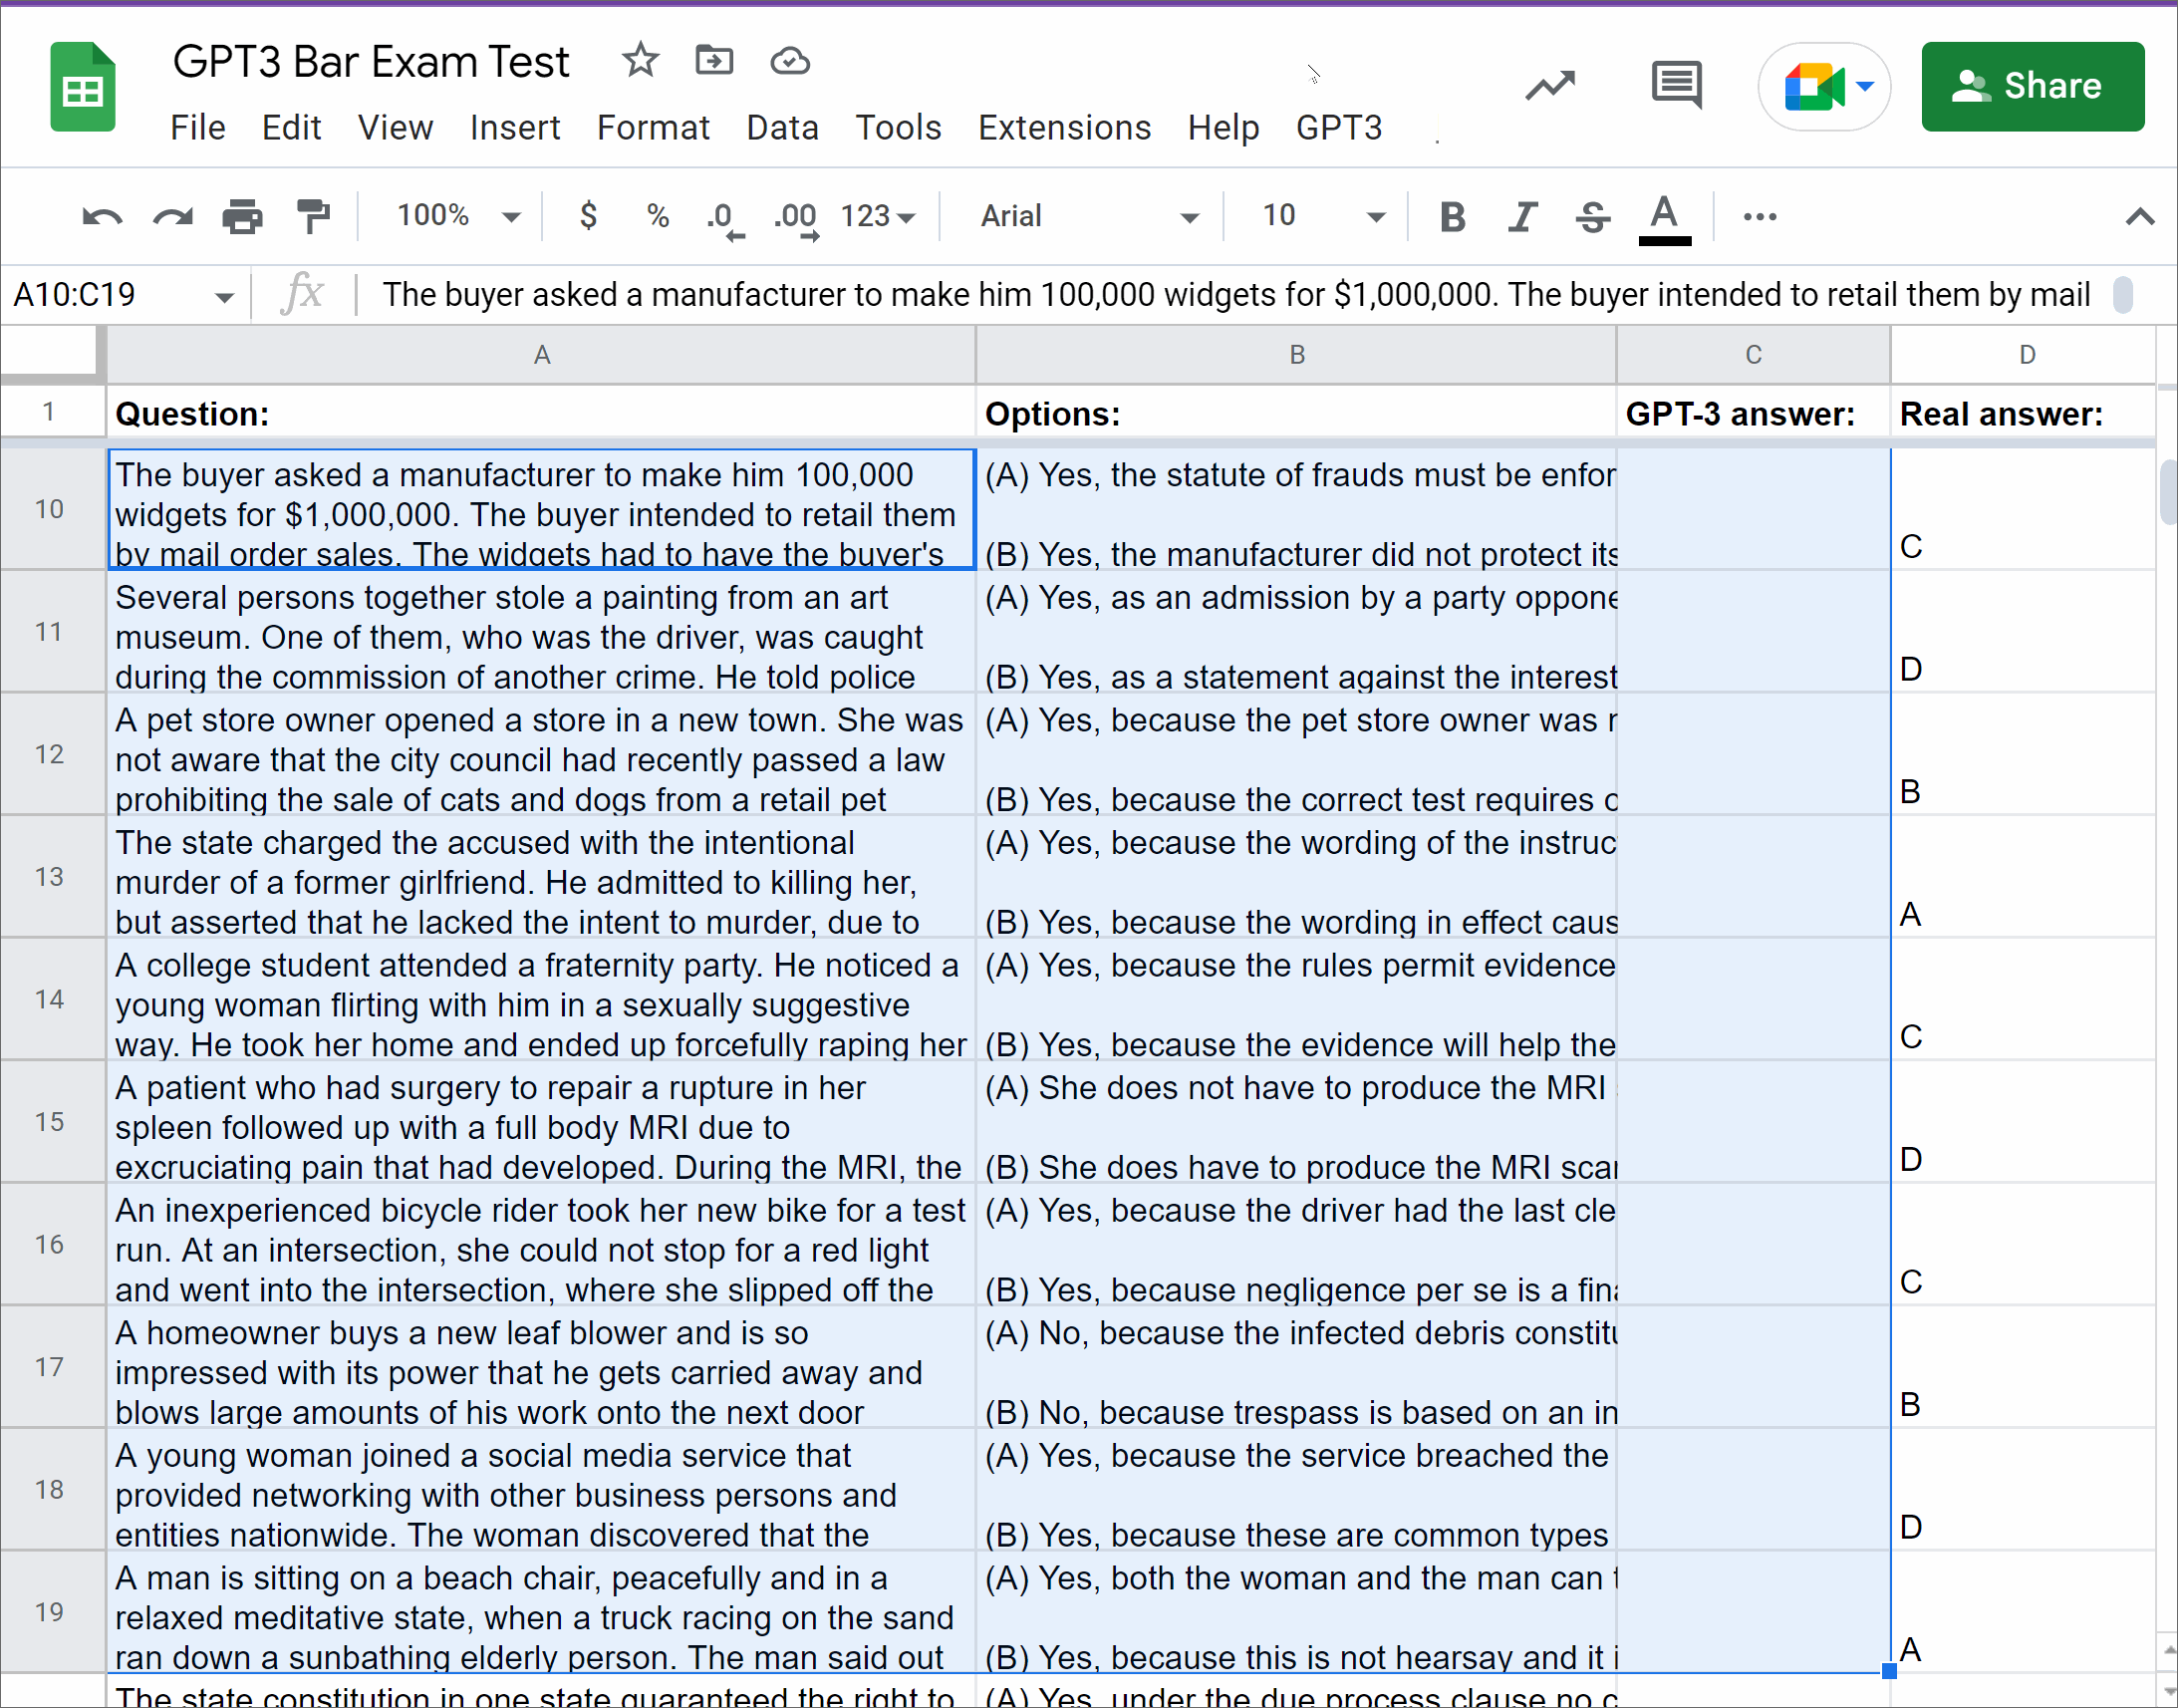Open the custom GPT3 menu
Image resolution: width=2178 pixels, height=1708 pixels.
point(1339,128)
